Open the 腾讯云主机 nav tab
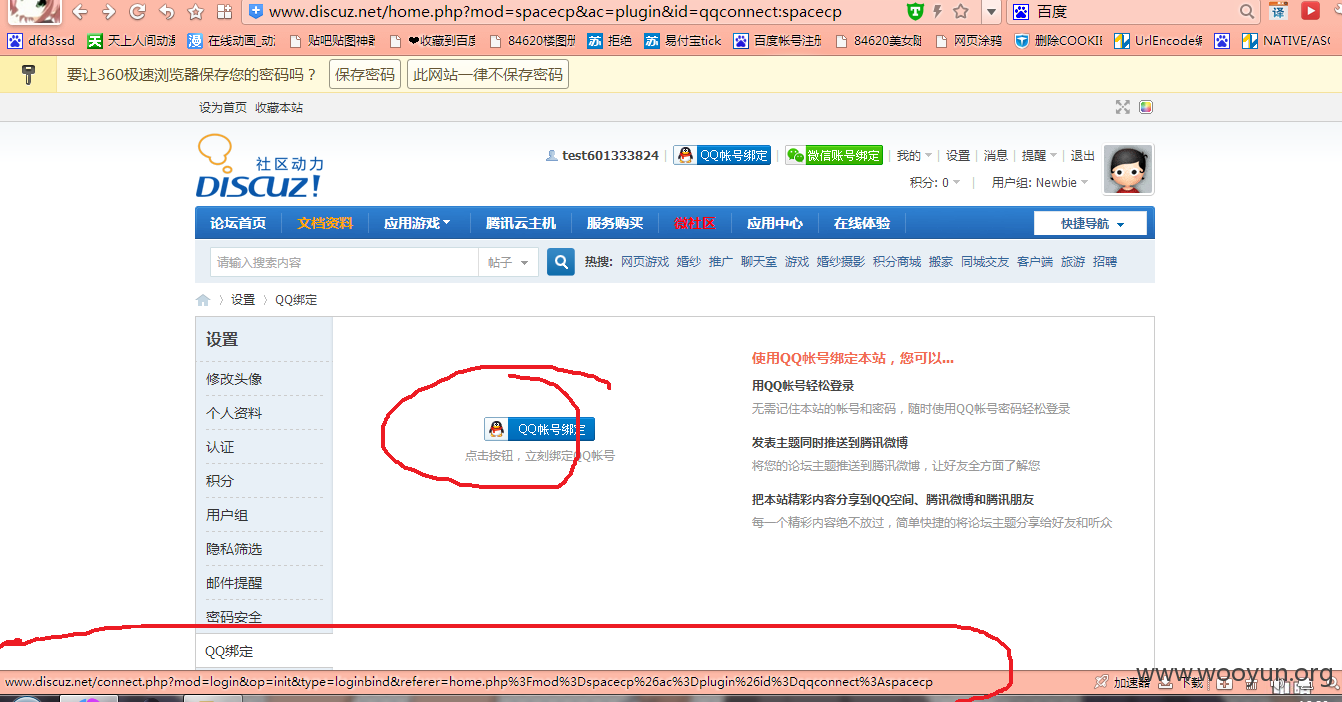 coord(521,223)
